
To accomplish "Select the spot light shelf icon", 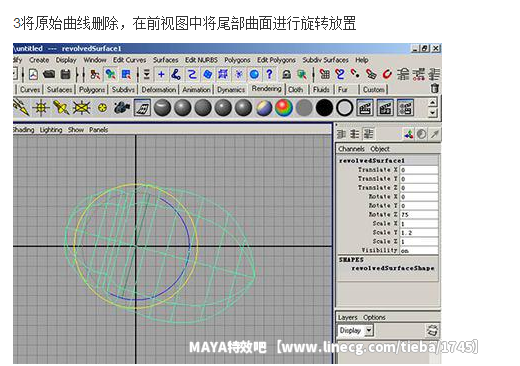I will pyautogui.click(x=61, y=108).
